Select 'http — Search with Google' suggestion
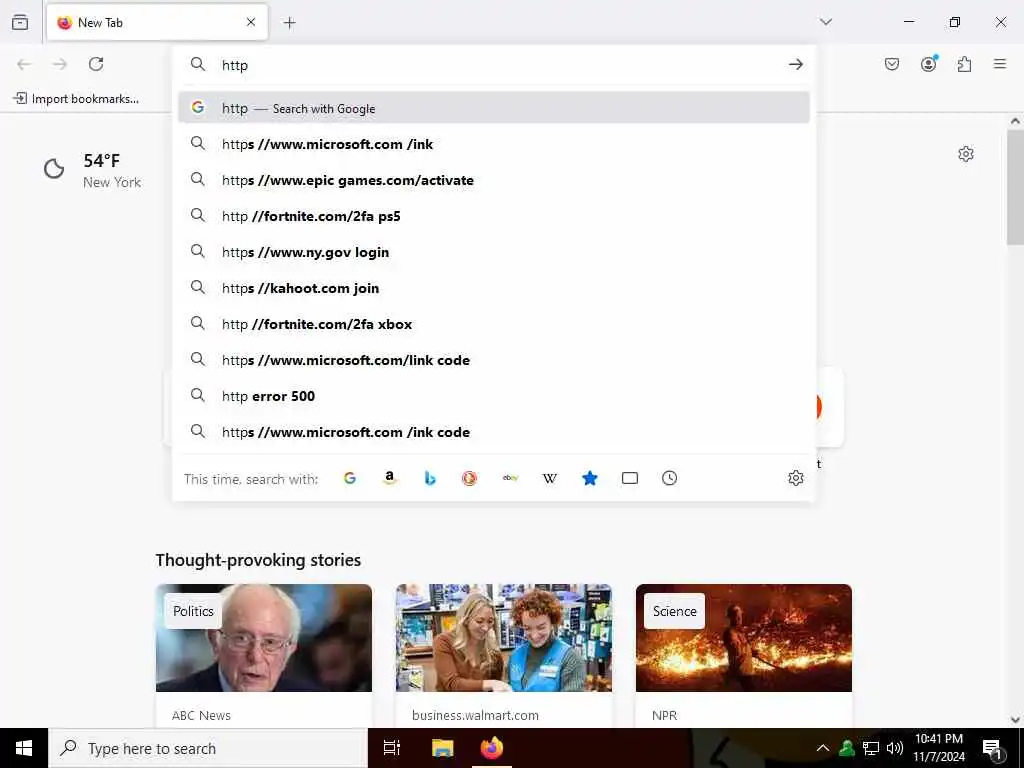The height and width of the screenshot is (768, 1024). [x=494, y=108]
